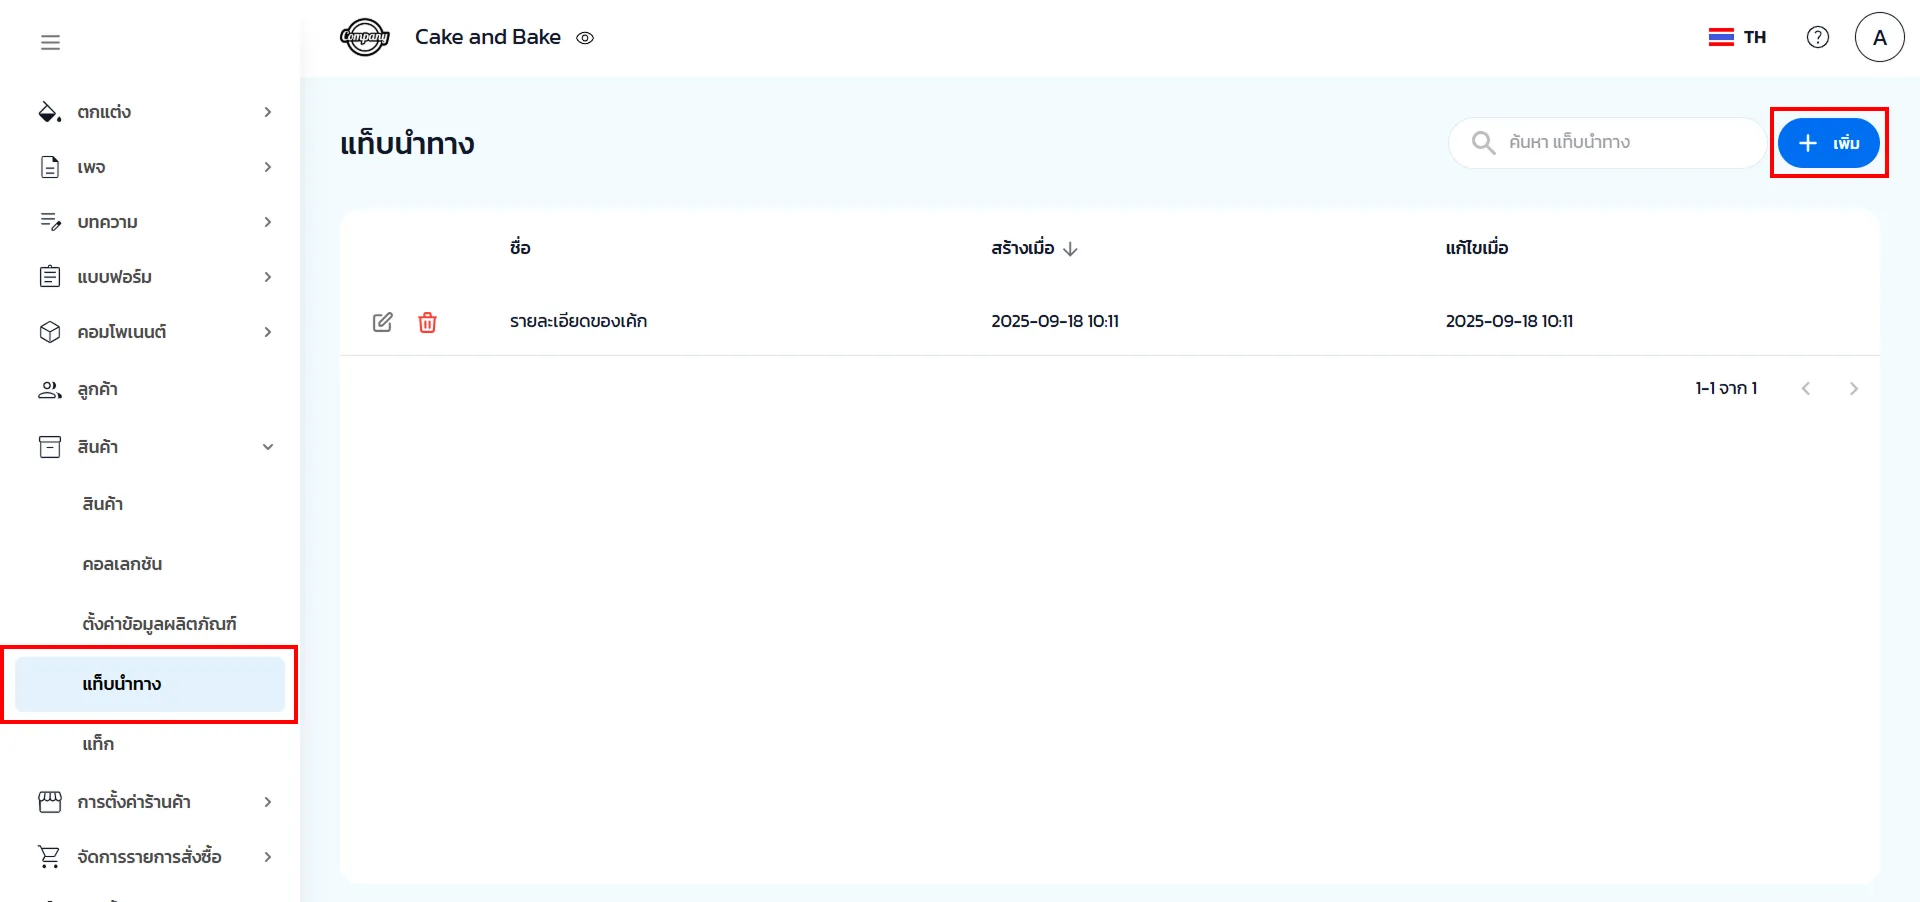
Task: Open the help question mark icon
Action: tap(1817, 37)
